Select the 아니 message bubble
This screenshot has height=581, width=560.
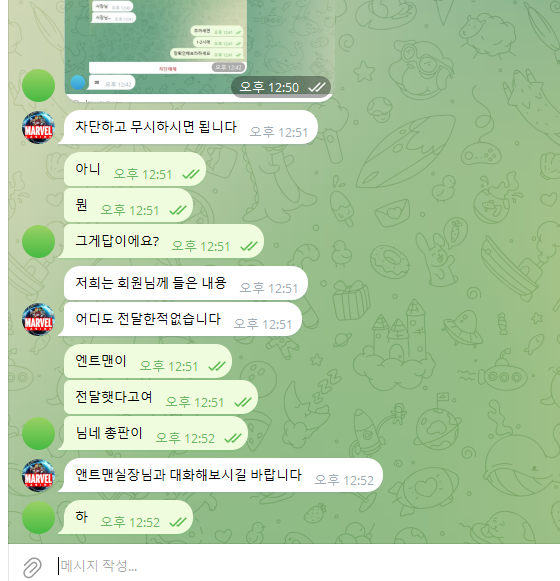click(135, 169)
